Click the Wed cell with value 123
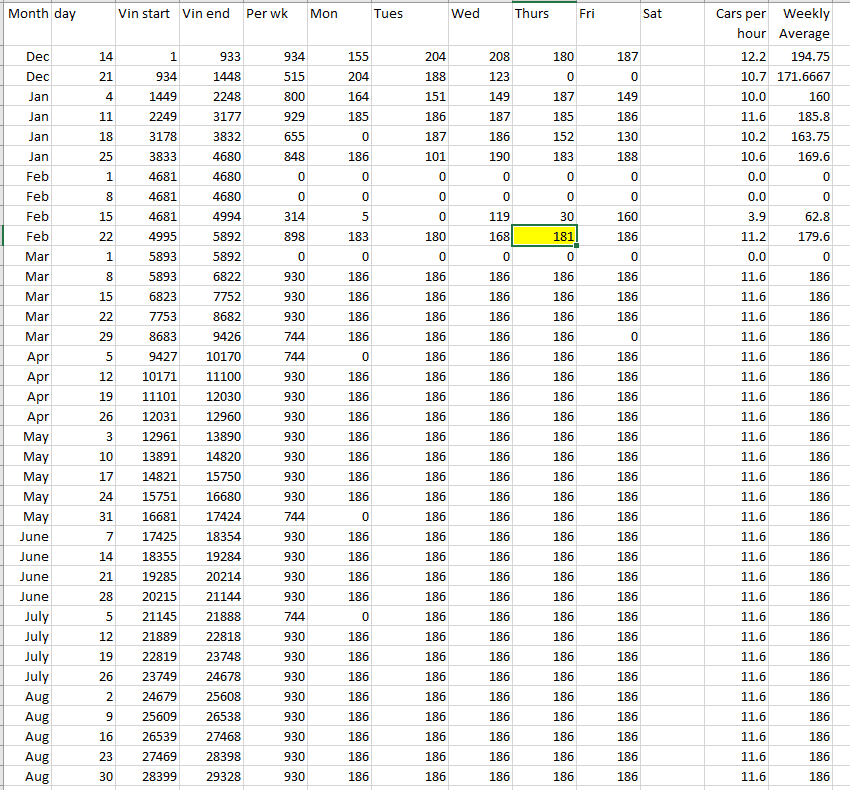Viewport: 850px width, 790px height. 479,77
